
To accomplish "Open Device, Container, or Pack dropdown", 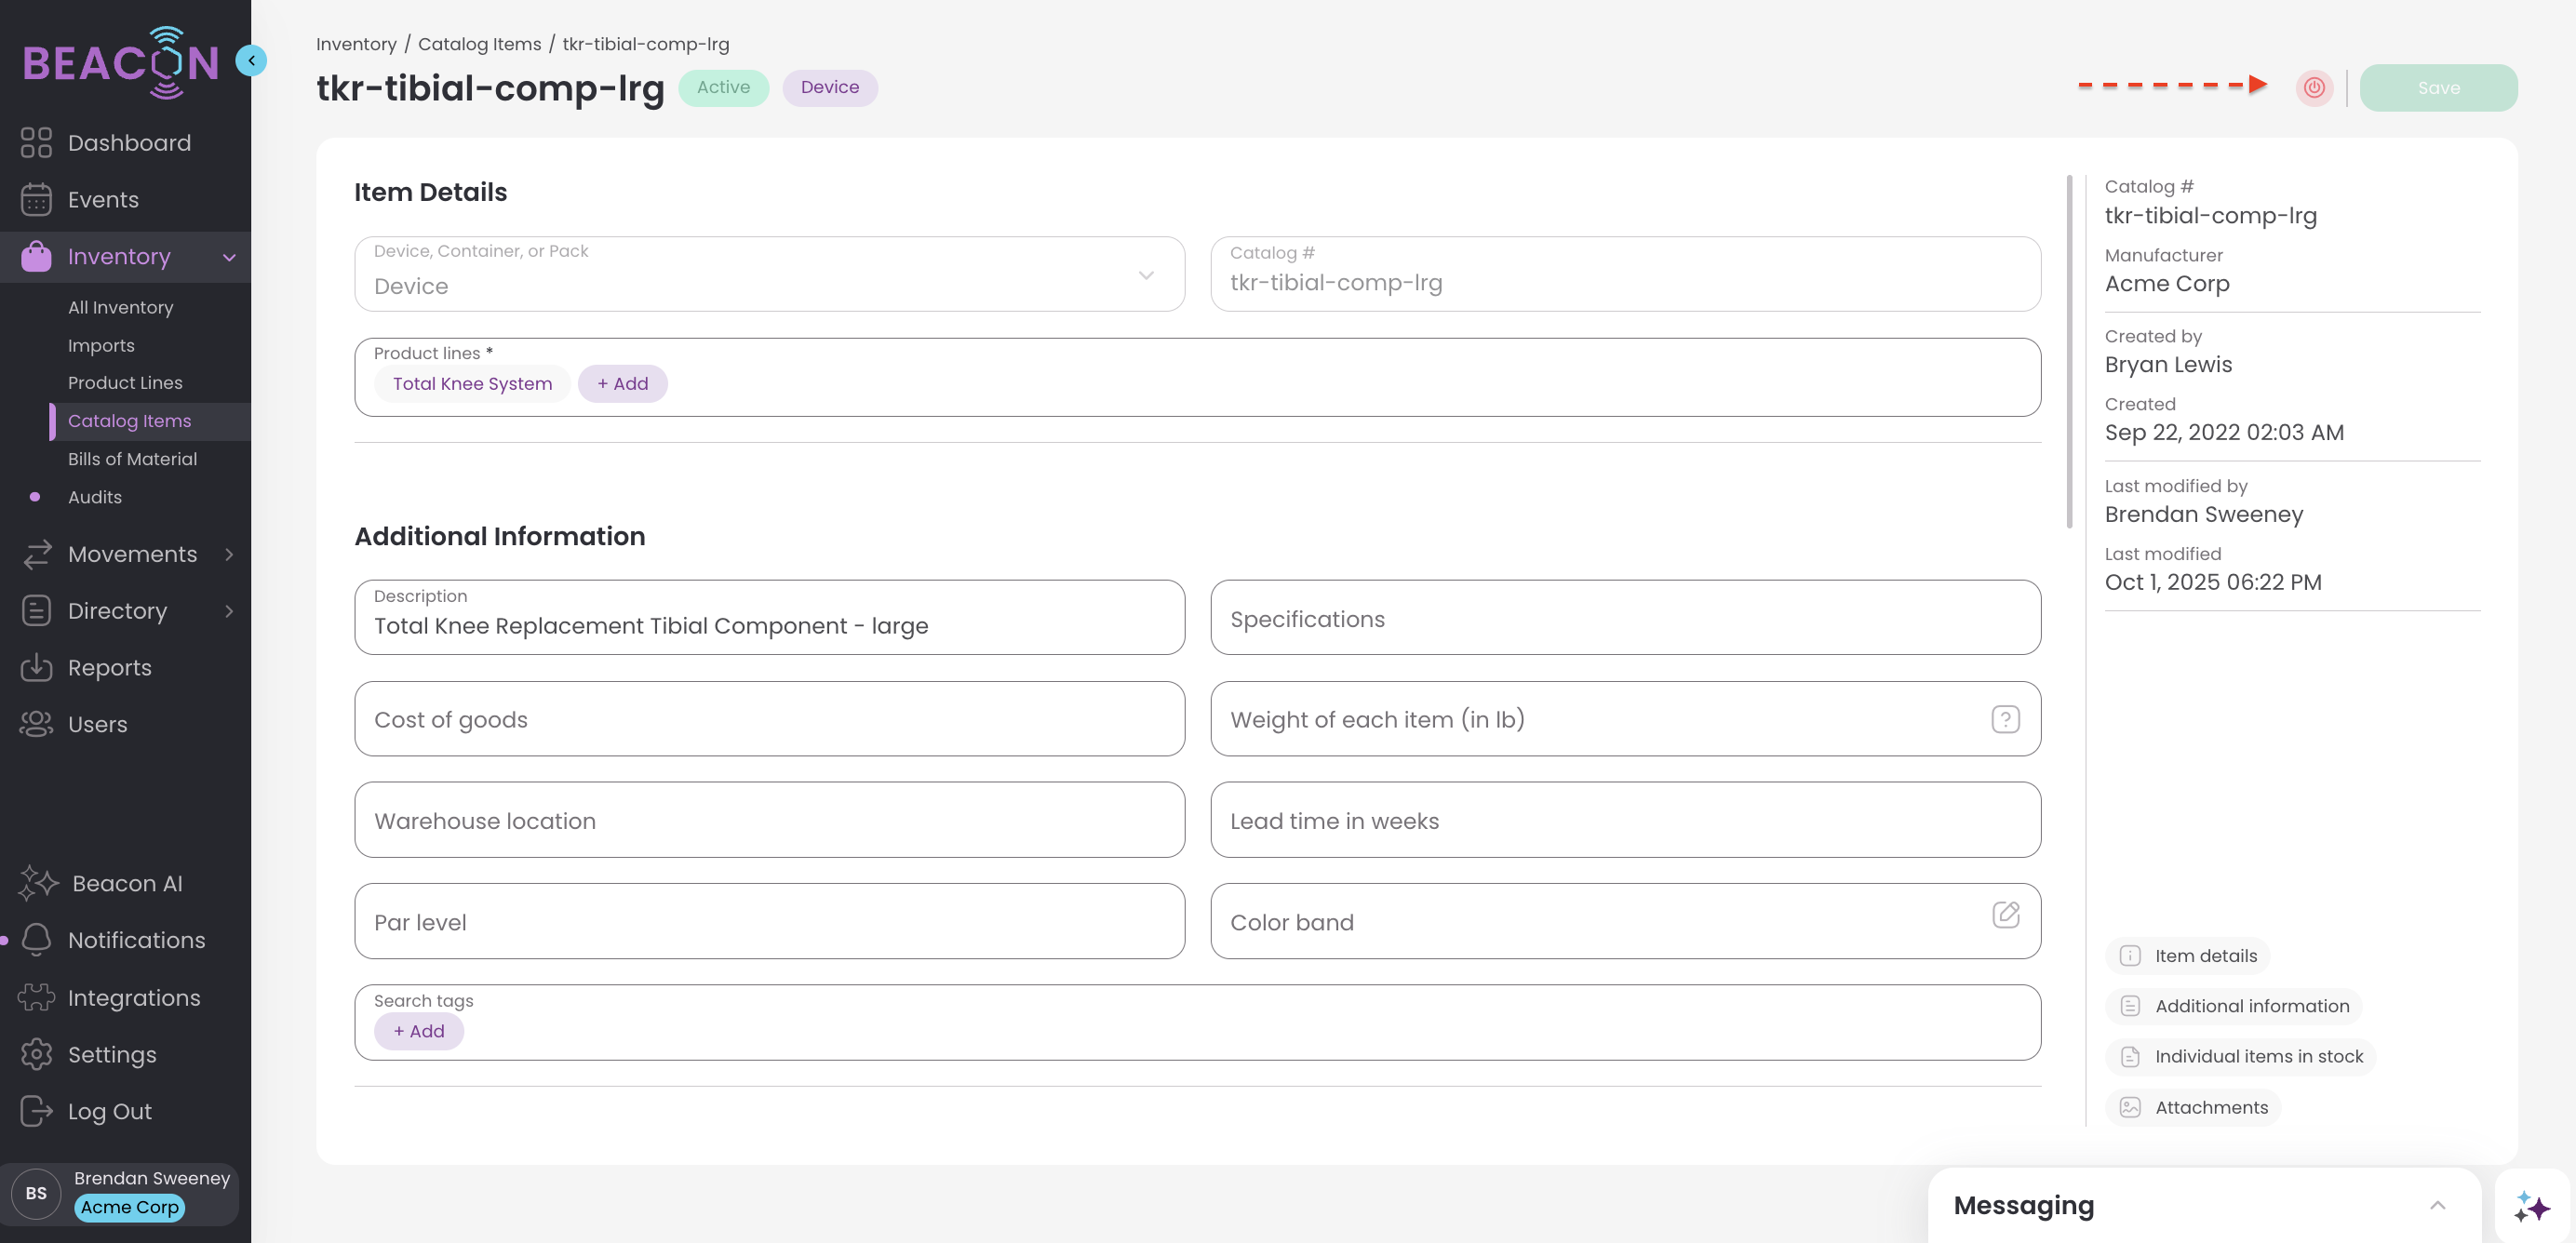I will point(768,274).
